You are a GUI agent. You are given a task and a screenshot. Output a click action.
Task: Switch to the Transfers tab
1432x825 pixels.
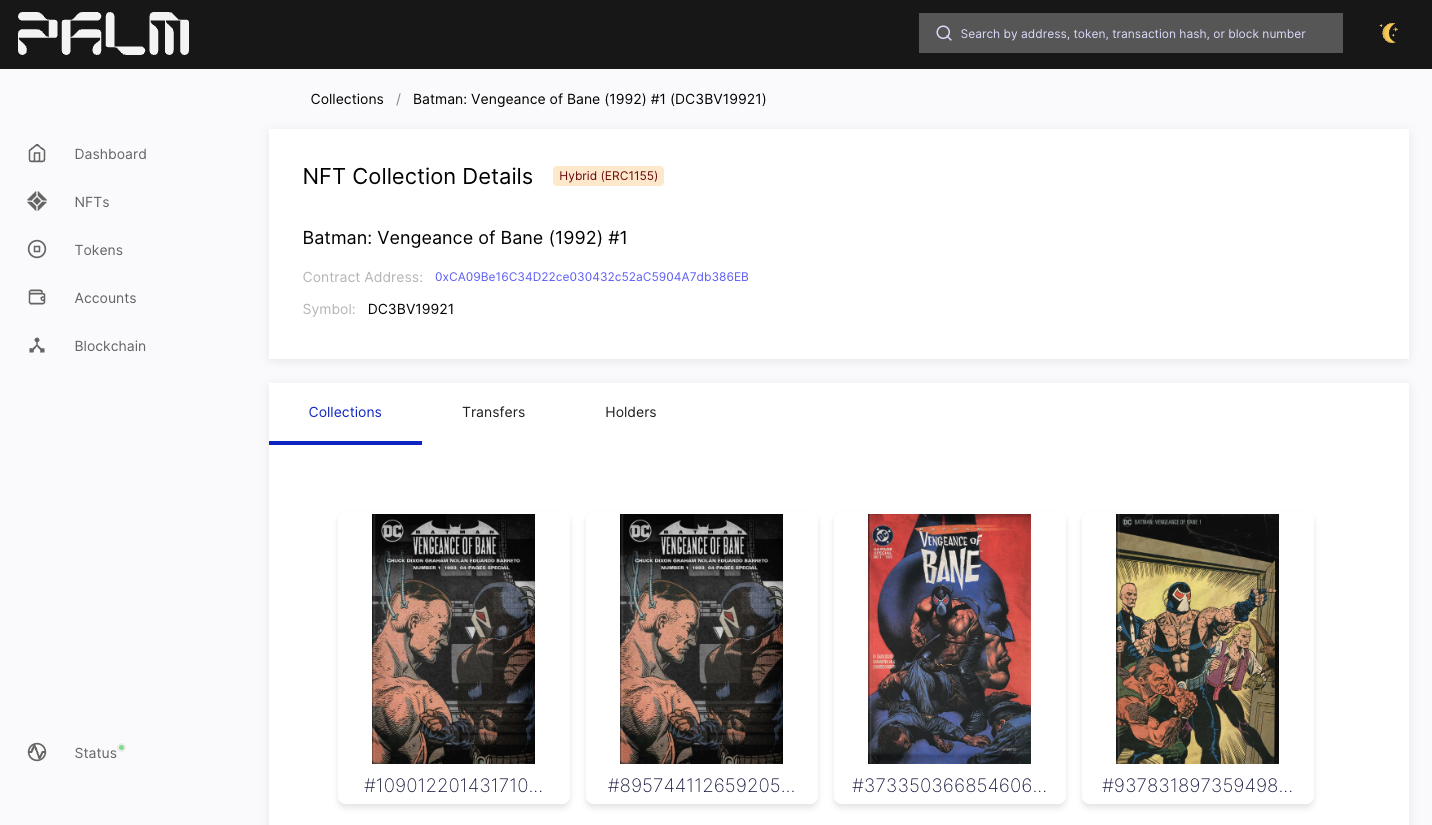[493, 412]
